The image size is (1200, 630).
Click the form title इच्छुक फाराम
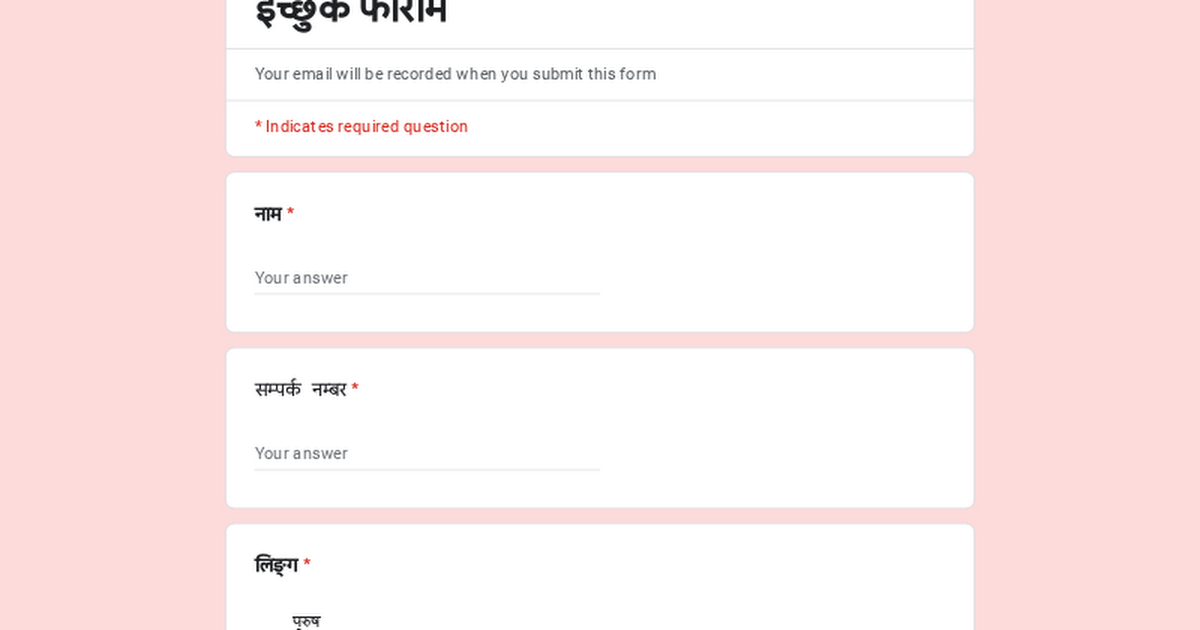tap(351, 12)
